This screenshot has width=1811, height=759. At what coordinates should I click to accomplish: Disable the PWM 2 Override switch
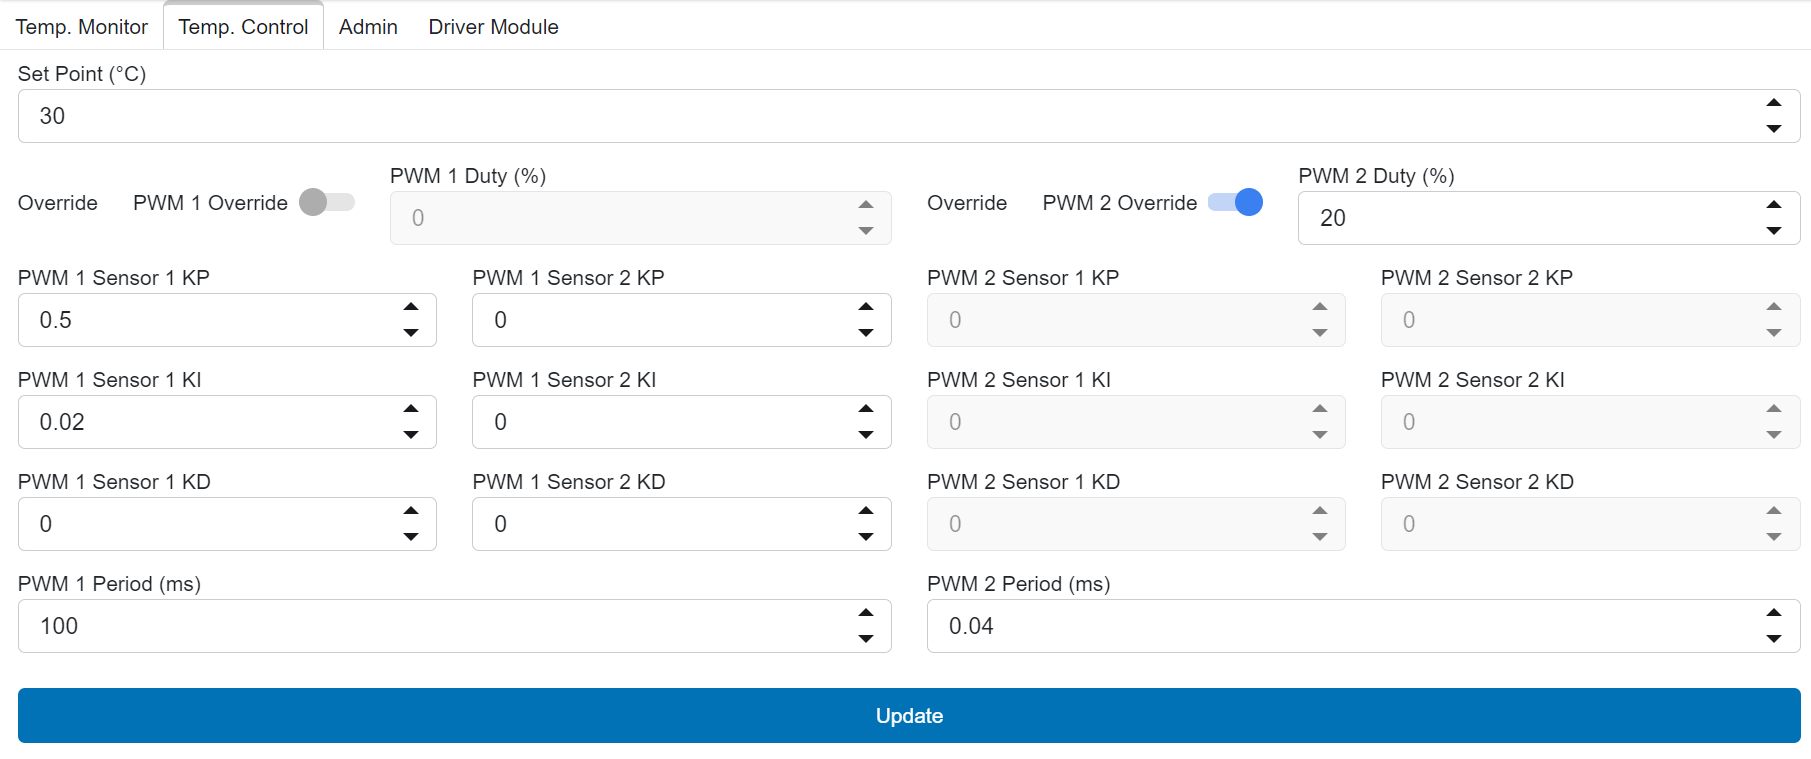pyautogui.click(x=1236, y=202)
